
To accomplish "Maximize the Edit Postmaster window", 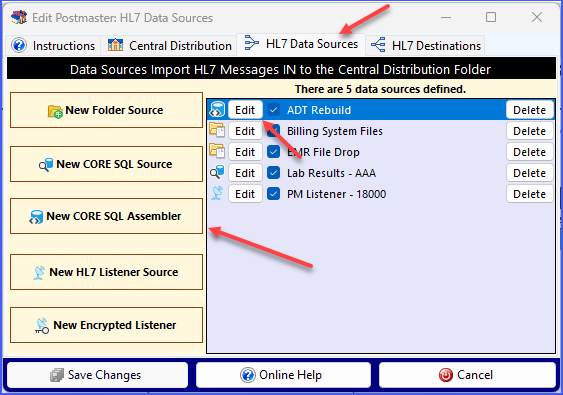I will click(491, 17).
